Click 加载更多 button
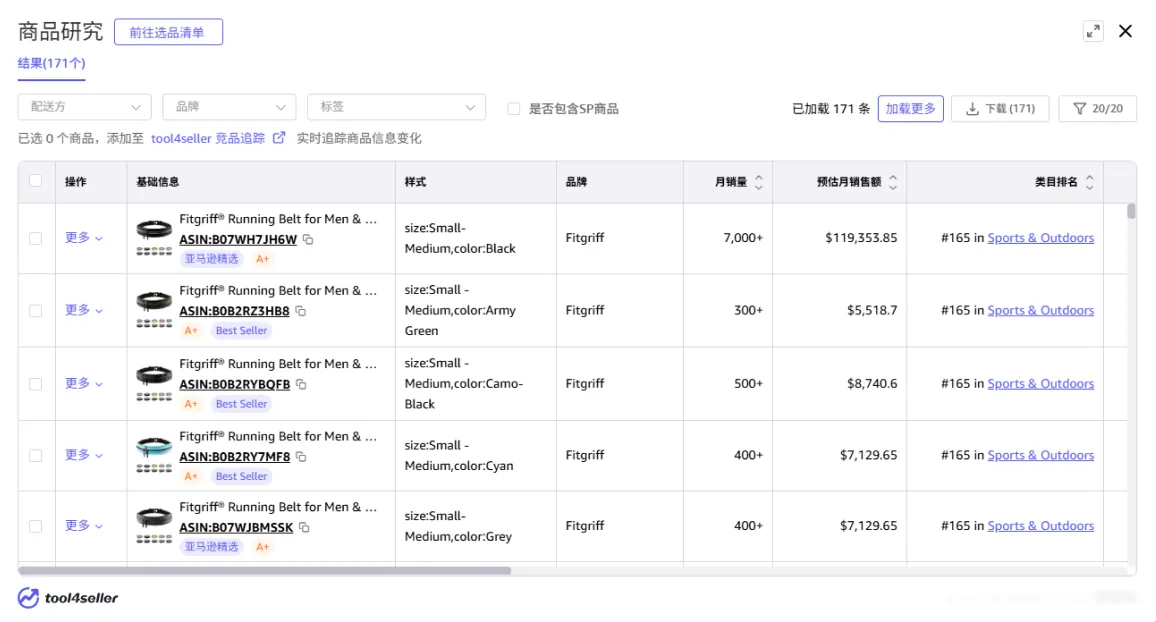The image size is (1156, 622). (910, 108)
